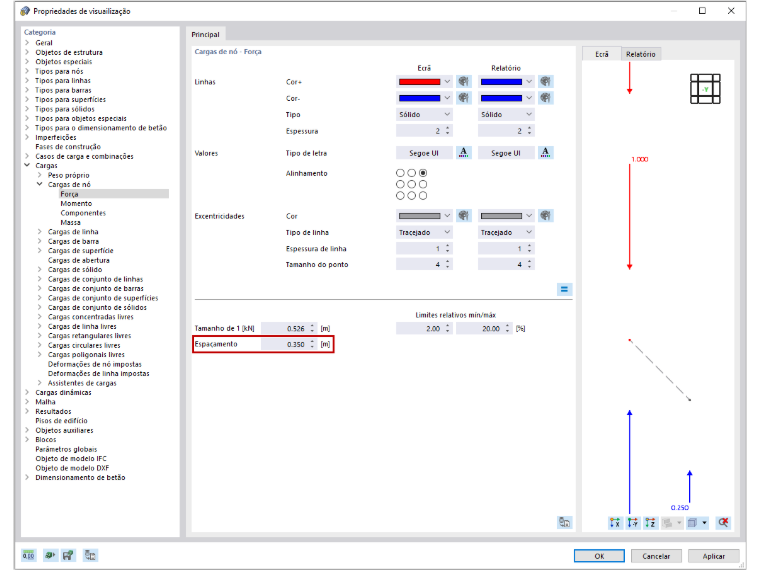Select middle-right alignment radio button
The height and width of the screenshot is (570, 760).
click(423, 184)
